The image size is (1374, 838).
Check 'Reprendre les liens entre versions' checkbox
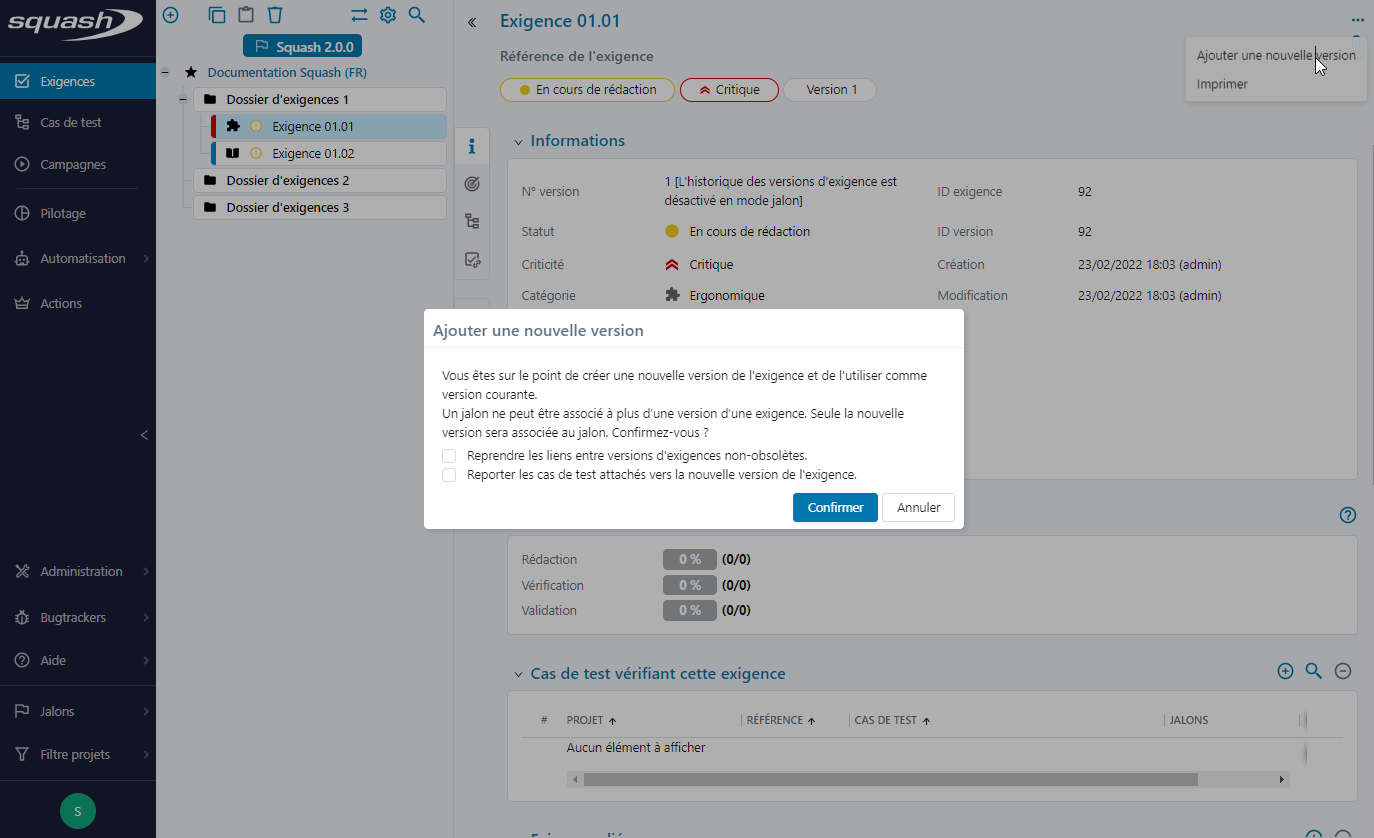click(x=450, y=456)
